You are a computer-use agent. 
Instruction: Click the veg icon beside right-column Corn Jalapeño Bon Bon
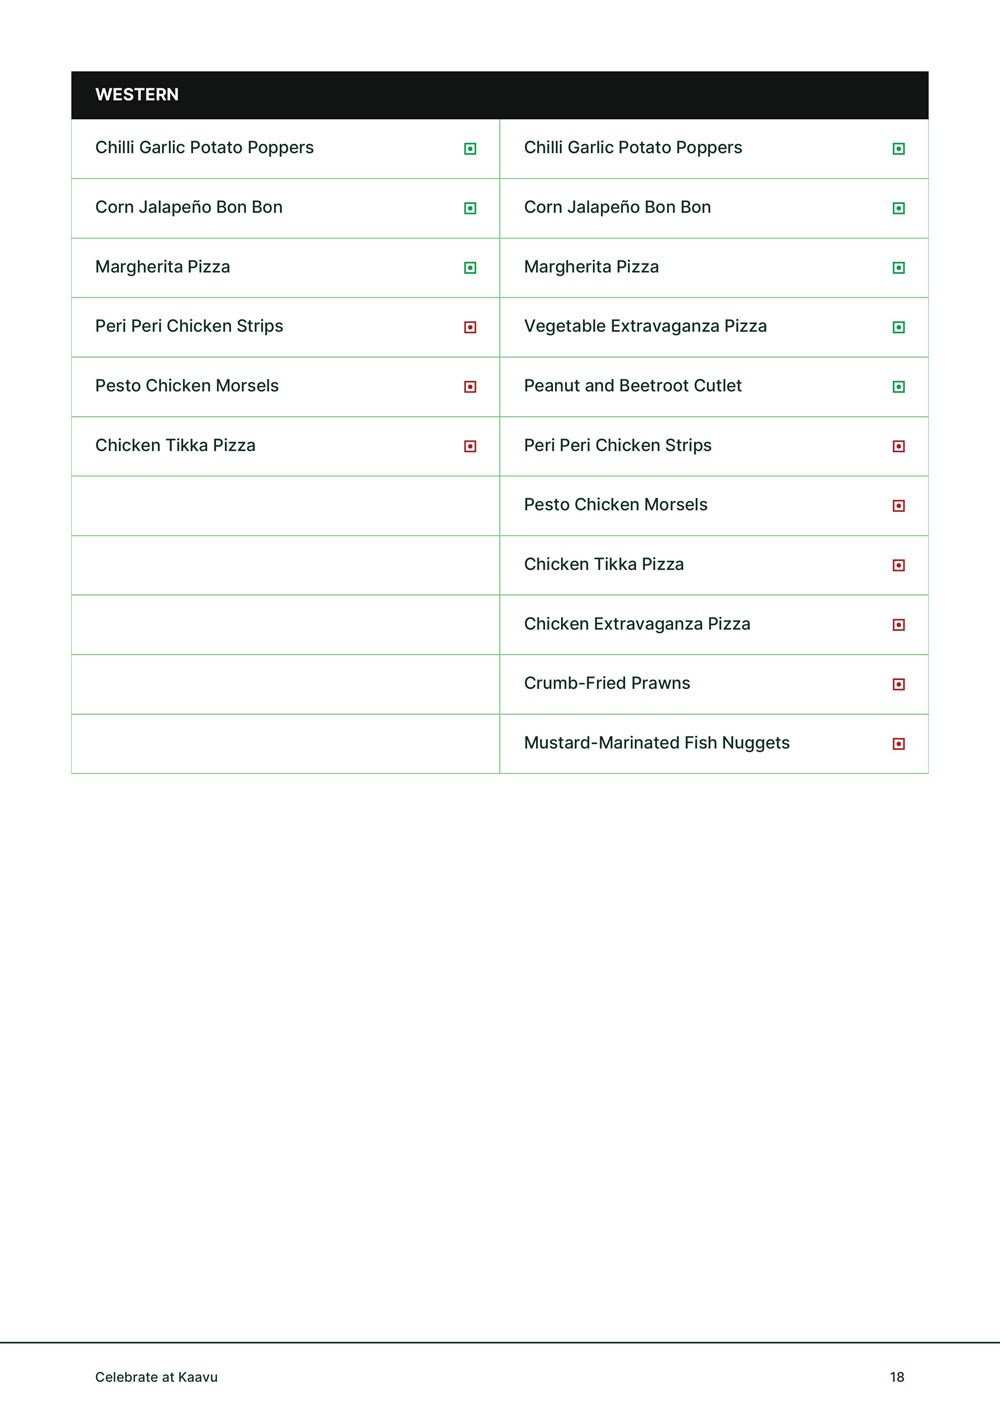[898, 208]
